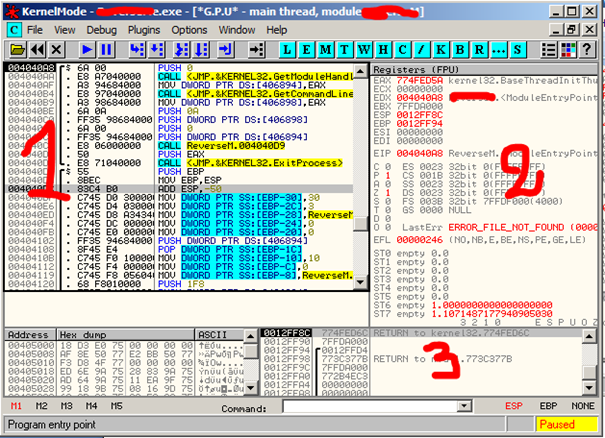Restart the program with the rewind icon
This screenshot has width=605, height=438.
point(34,48)
